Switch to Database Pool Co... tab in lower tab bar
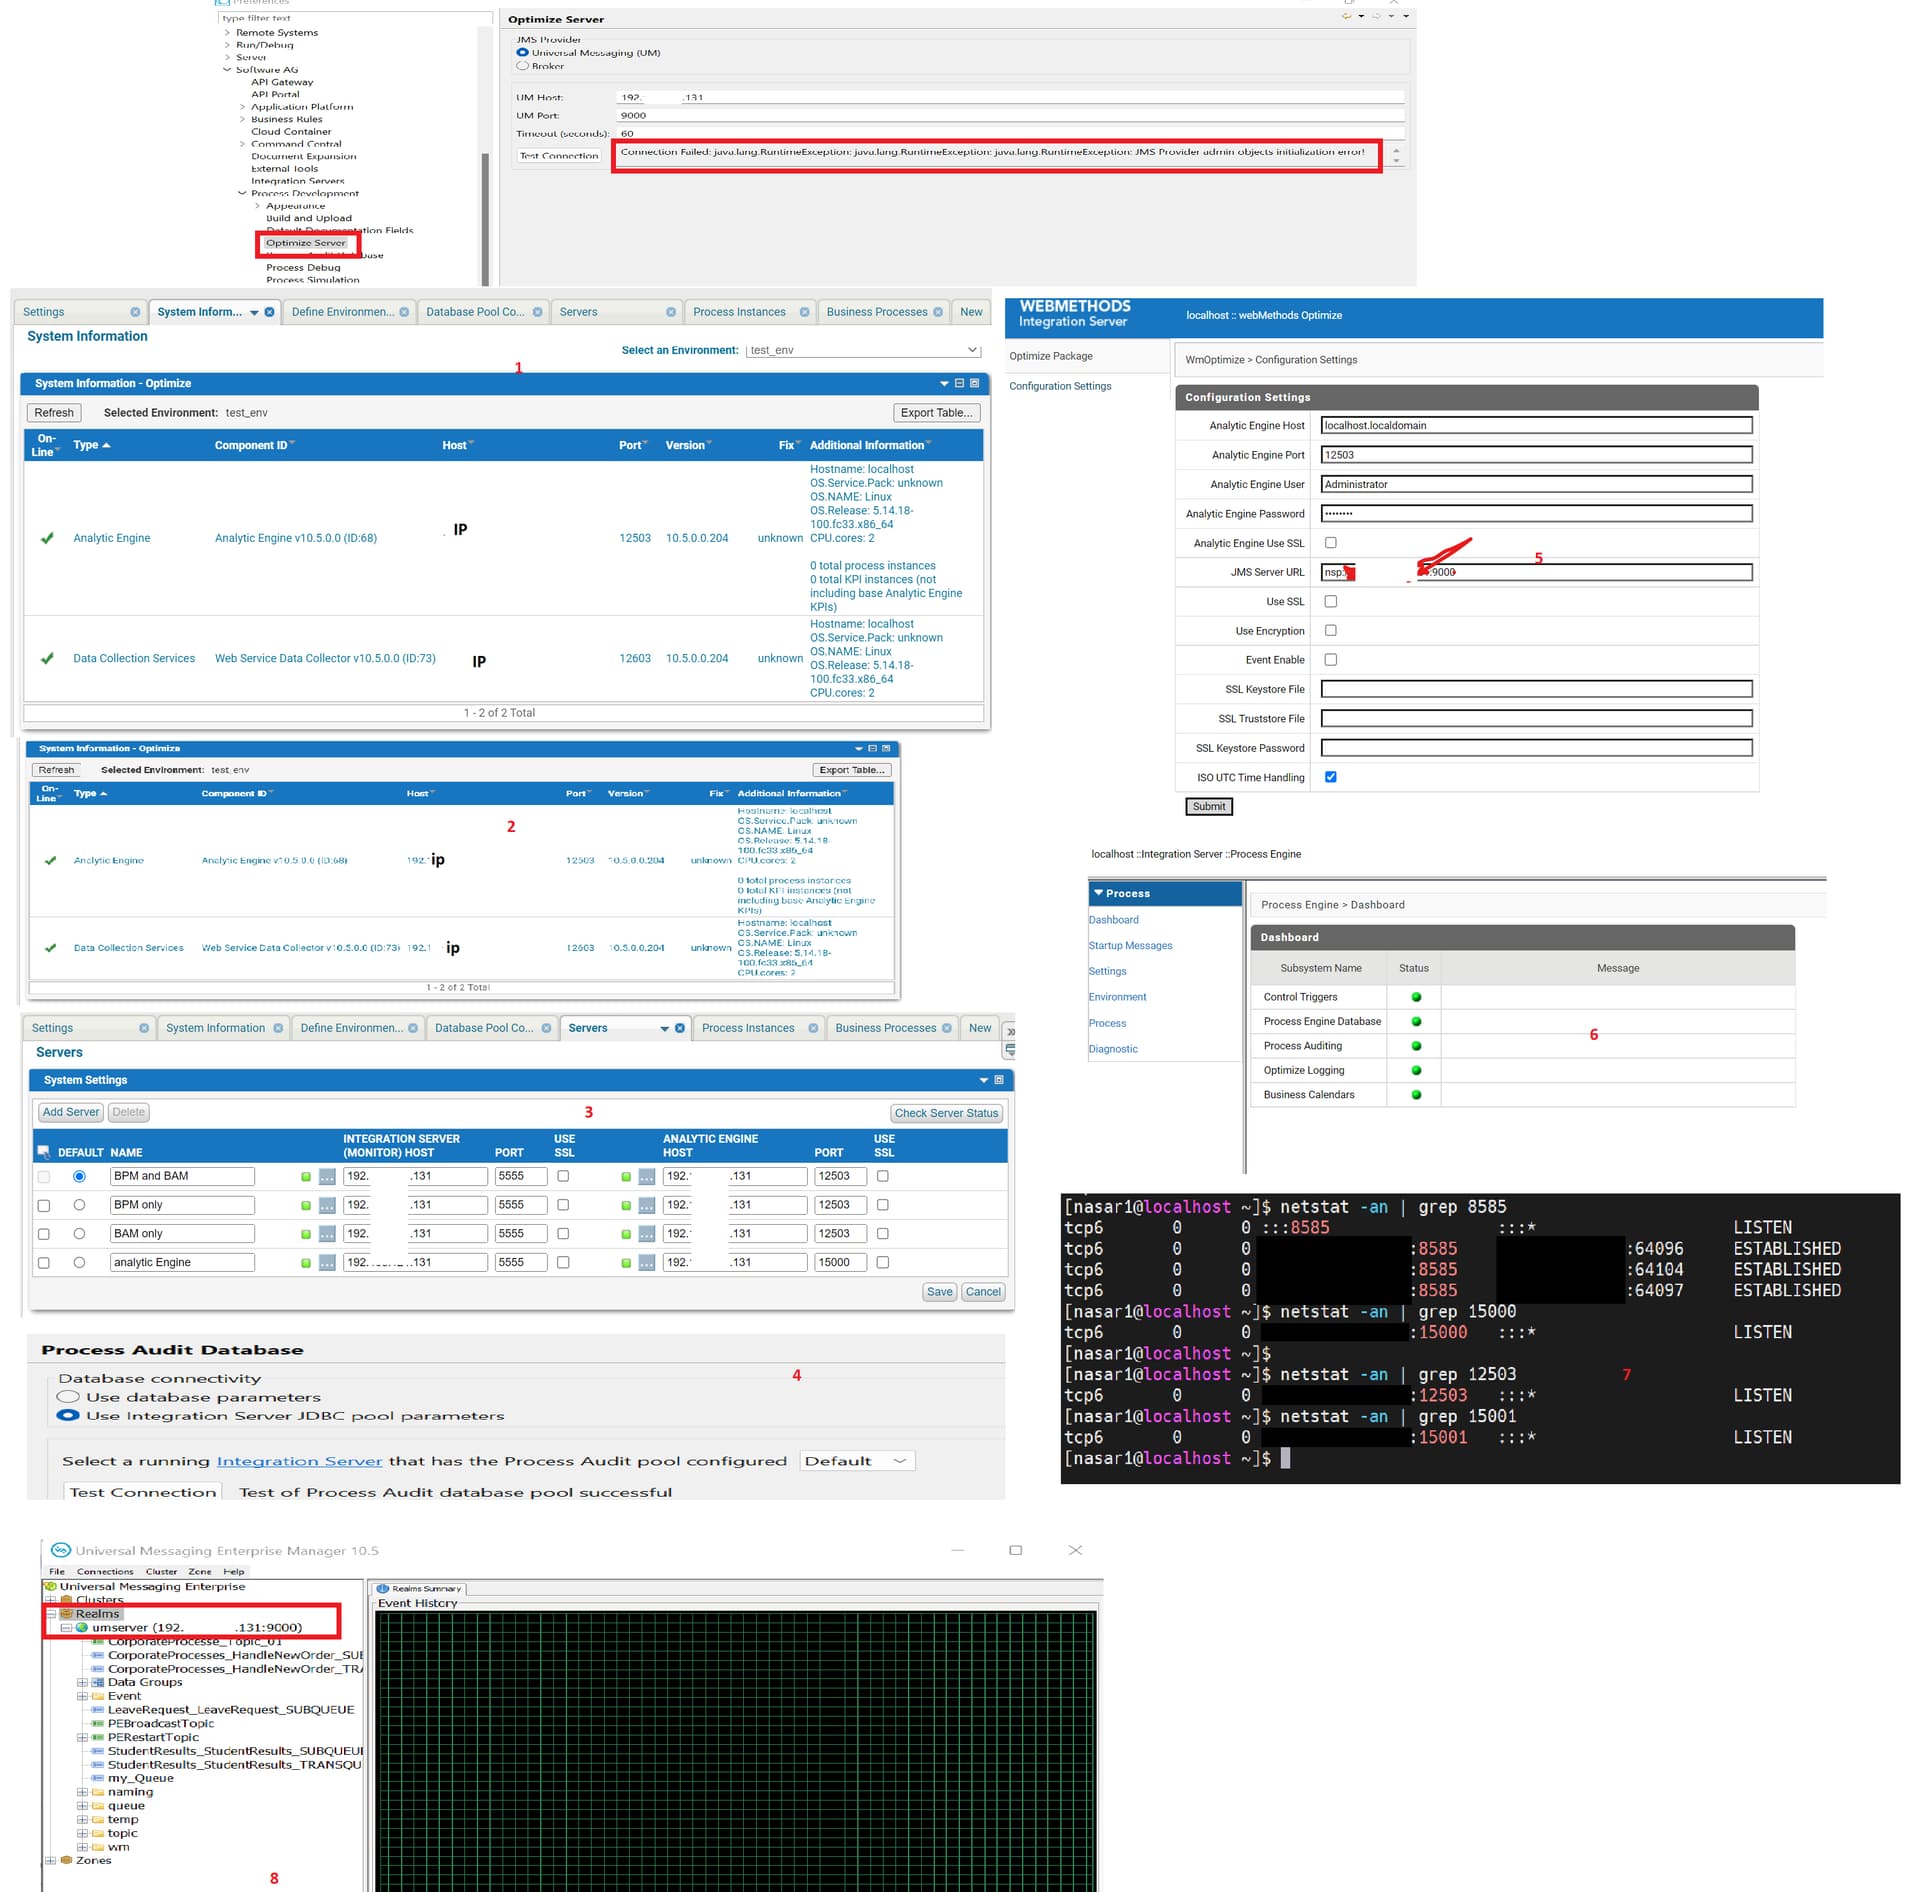 [484, 1029]
